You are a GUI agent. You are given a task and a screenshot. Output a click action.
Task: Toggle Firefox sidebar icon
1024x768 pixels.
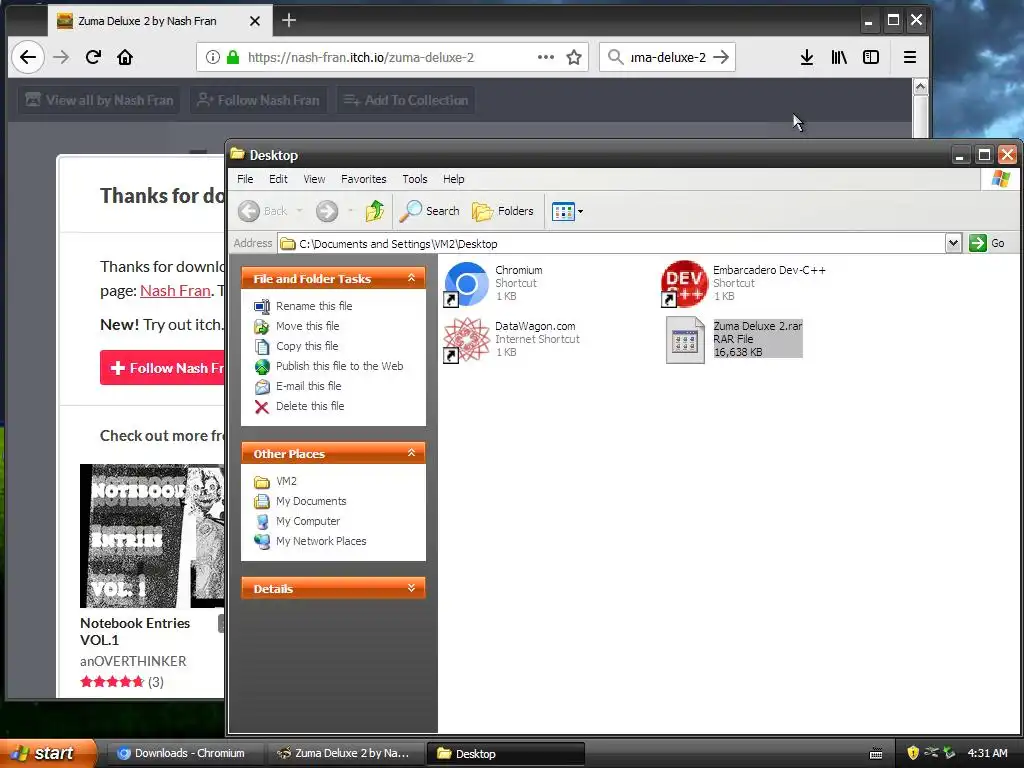point(871,57)
